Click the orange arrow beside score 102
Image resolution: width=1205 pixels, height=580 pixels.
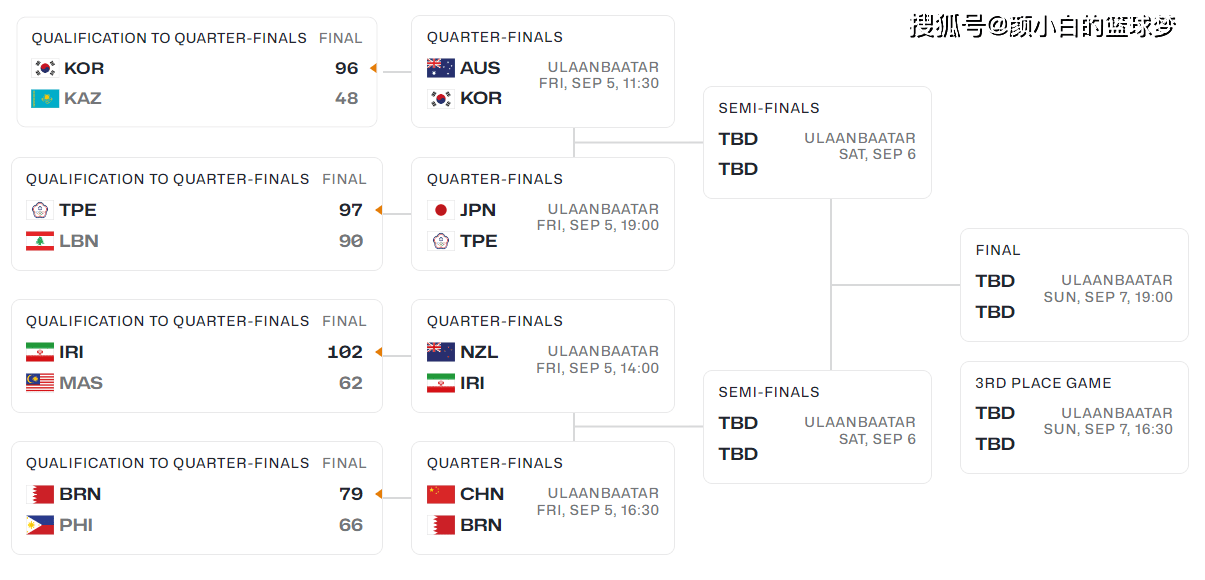tap(378, 352)
